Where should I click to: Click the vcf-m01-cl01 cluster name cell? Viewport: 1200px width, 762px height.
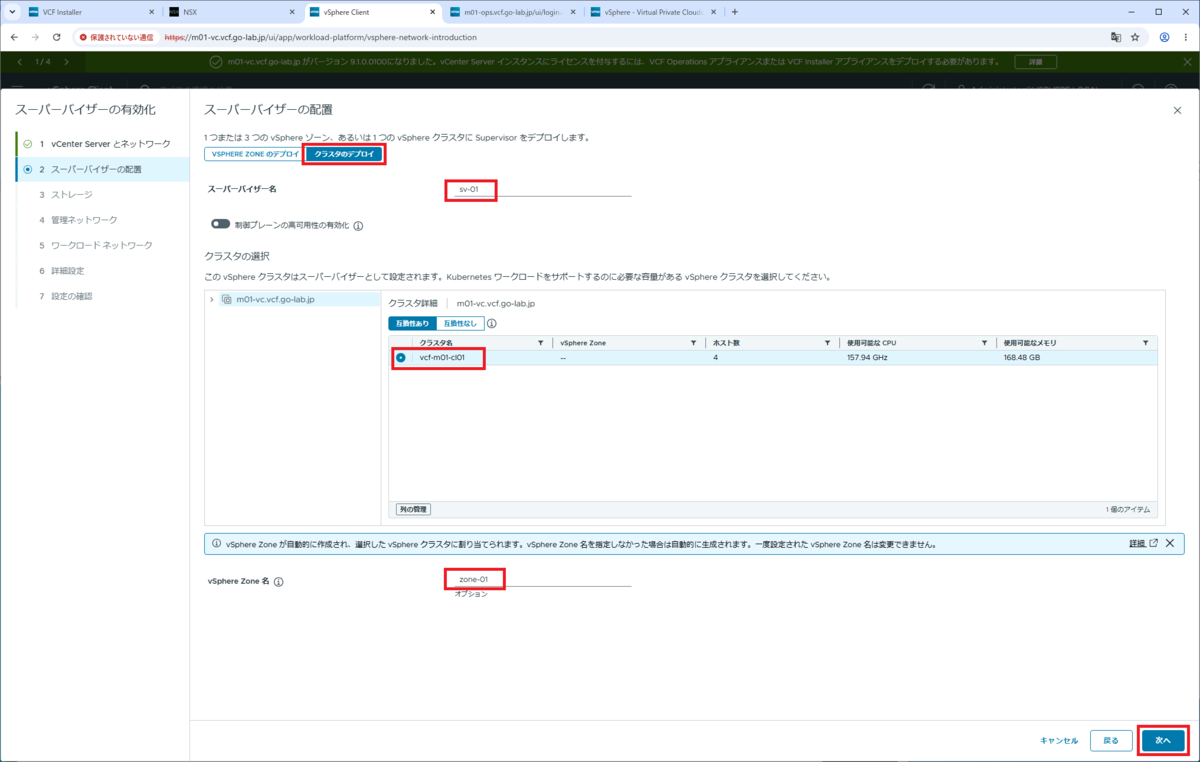(442, 357)
